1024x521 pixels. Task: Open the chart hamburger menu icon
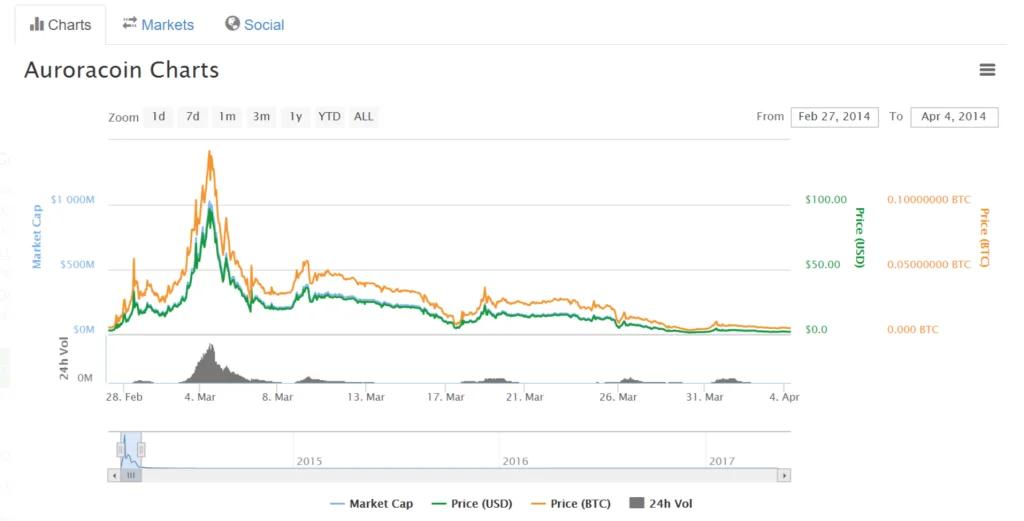click(x=987, y=70)
